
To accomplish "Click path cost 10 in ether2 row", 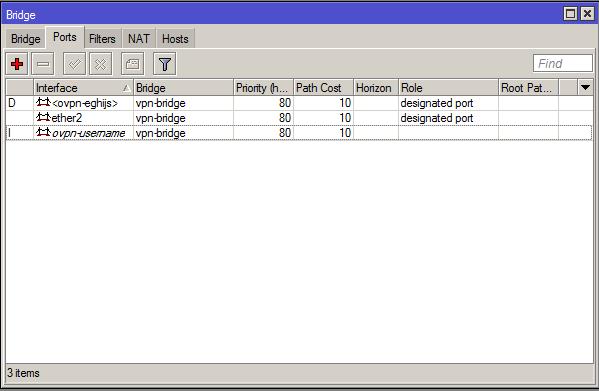I will [x=345, y=118].
